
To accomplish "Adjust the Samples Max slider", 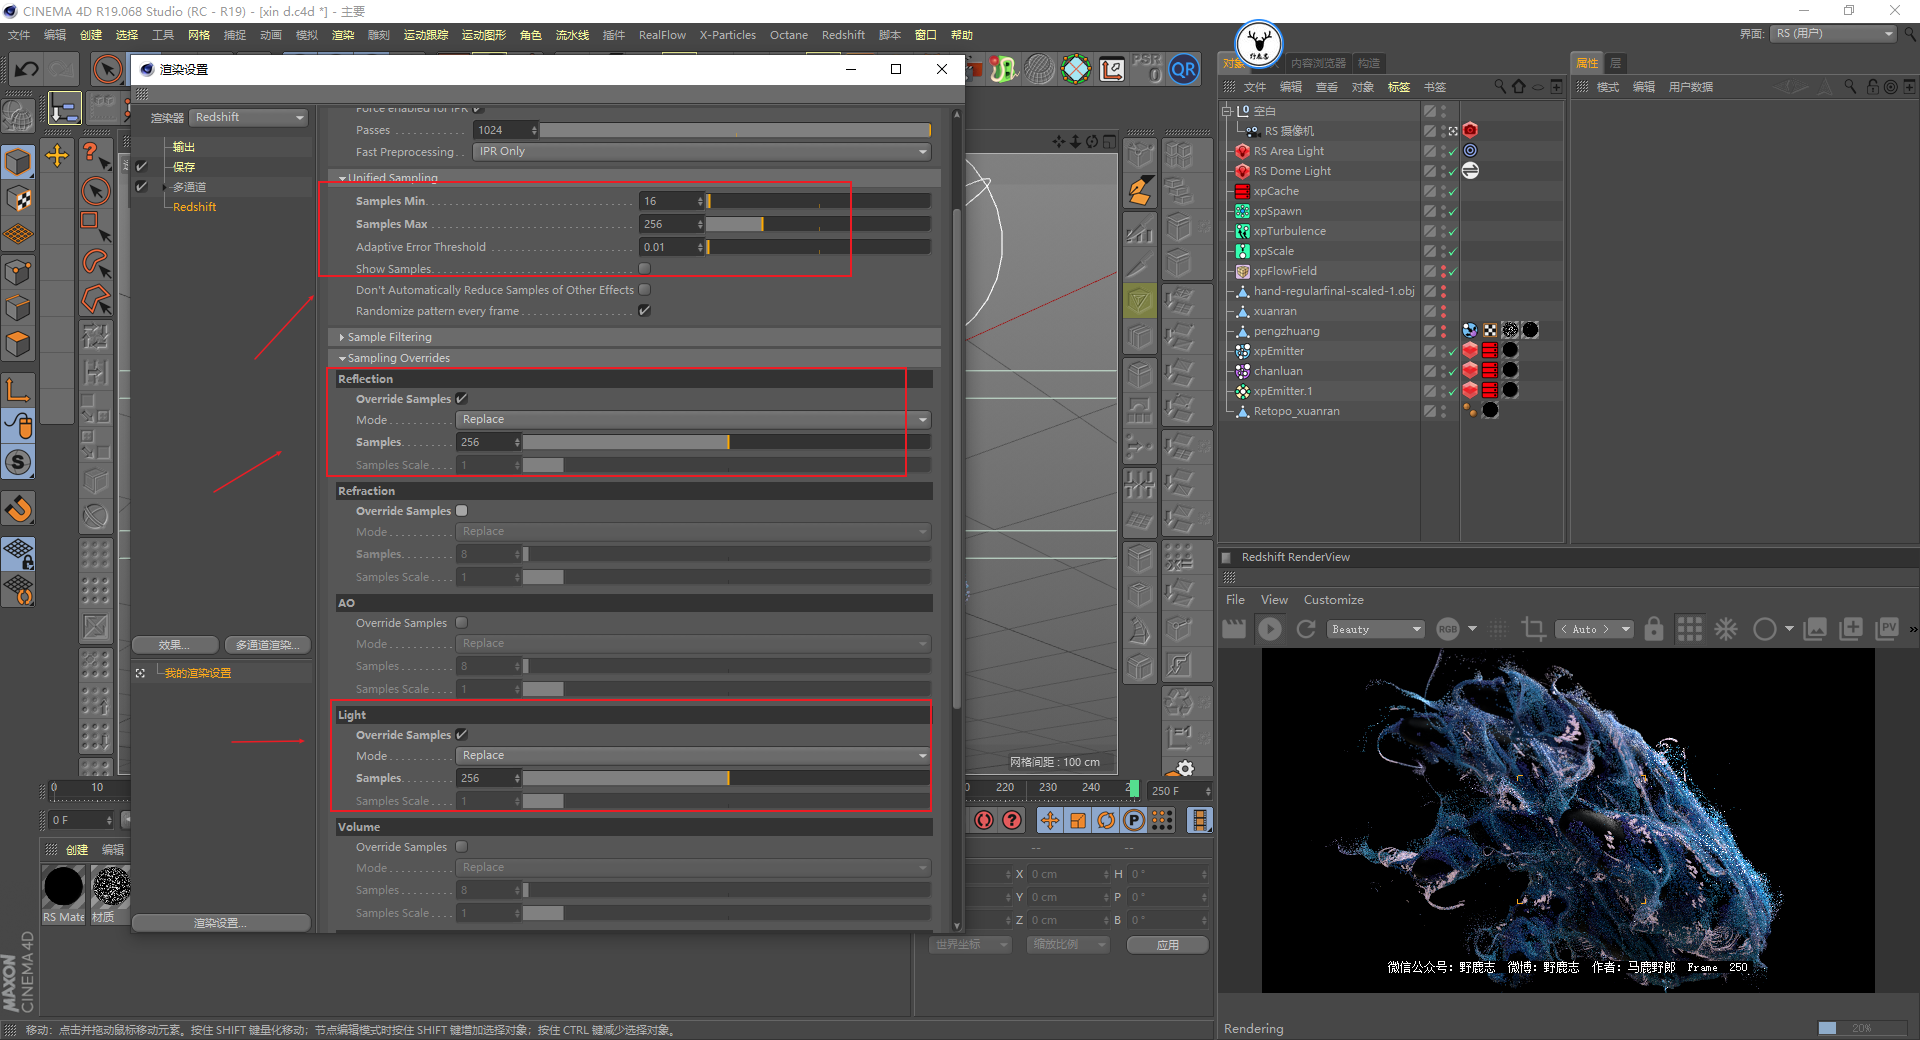I will [818, 224].
